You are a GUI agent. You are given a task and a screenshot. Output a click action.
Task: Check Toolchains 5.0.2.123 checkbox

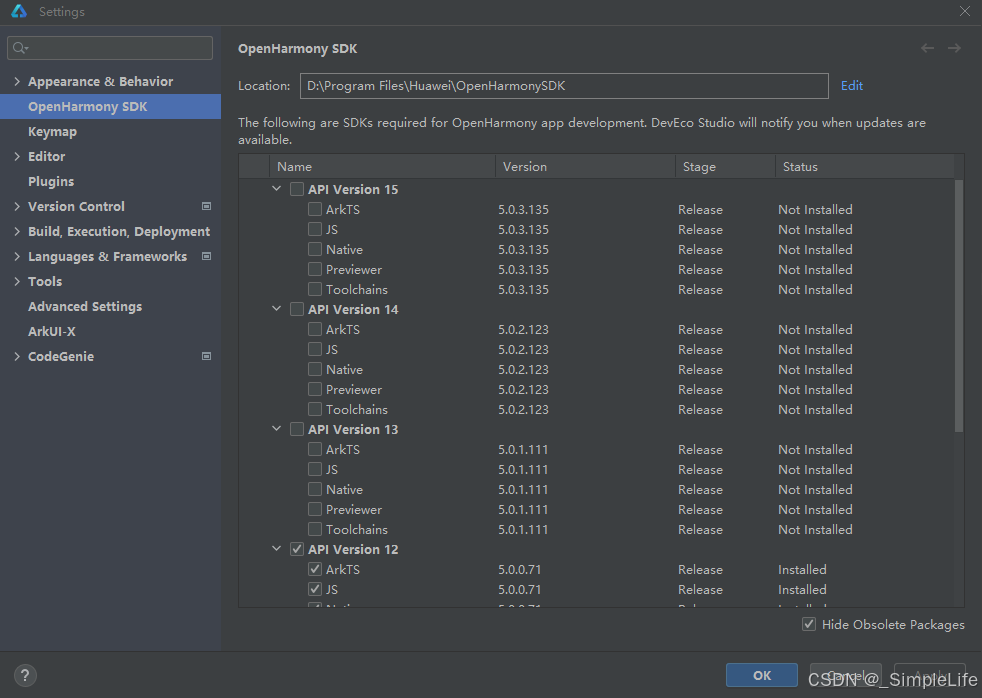(315, 409)
